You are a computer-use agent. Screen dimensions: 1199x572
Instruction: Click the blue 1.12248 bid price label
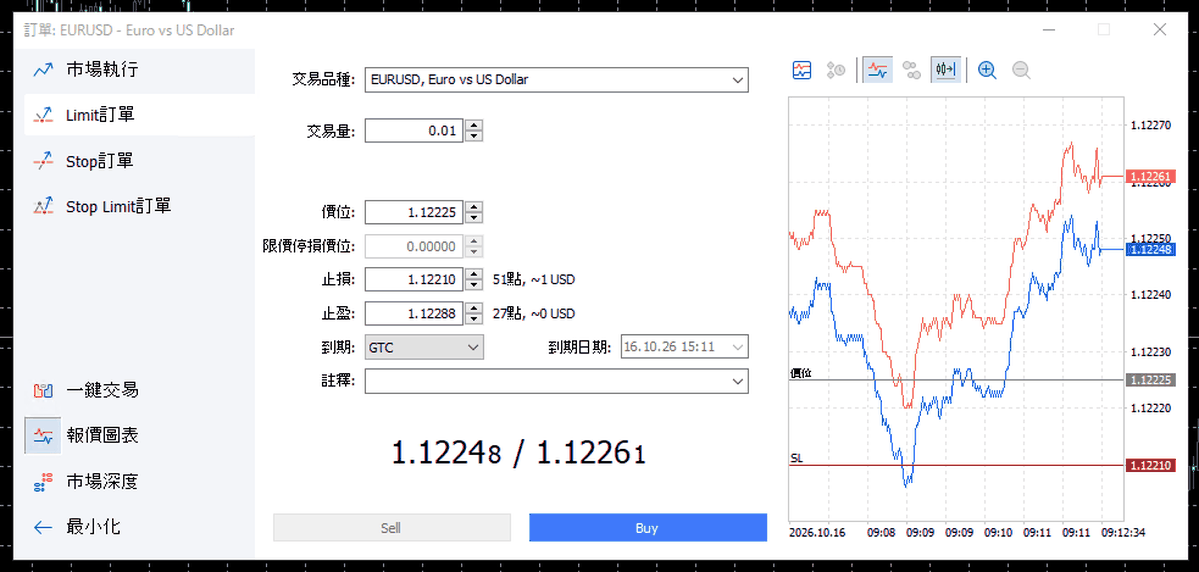coord(1152,249)
